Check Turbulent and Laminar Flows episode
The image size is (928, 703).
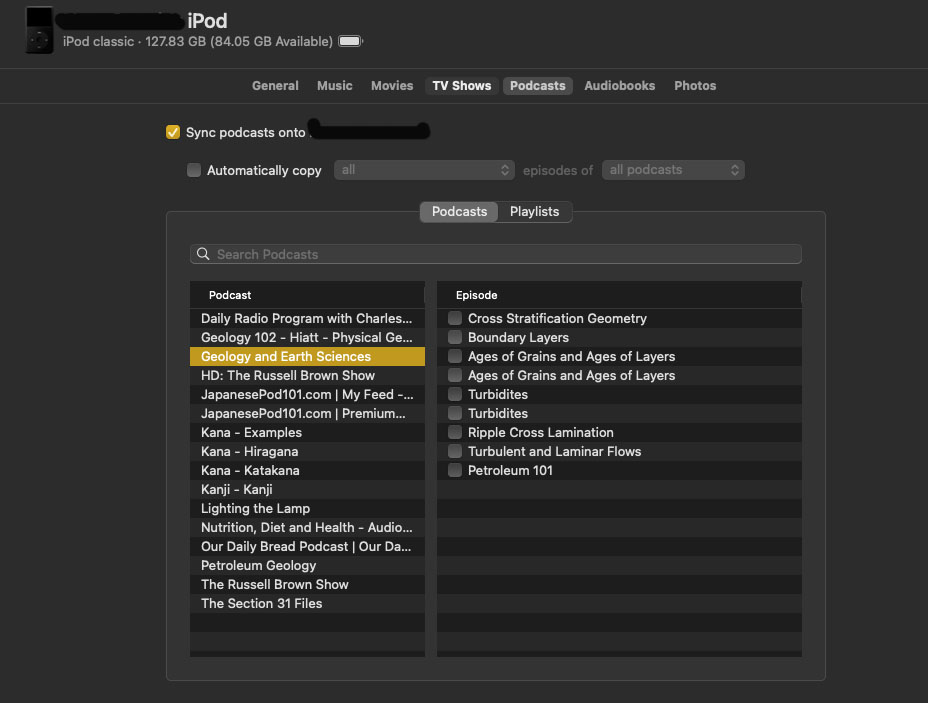[x=455, y=451]
